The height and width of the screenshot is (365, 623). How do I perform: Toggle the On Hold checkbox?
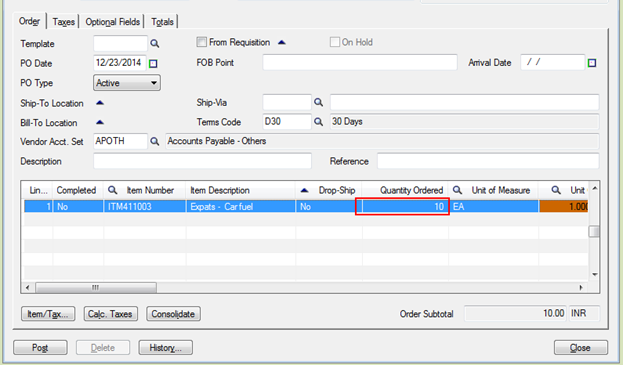pyautogui.click(x=335, y=42)
